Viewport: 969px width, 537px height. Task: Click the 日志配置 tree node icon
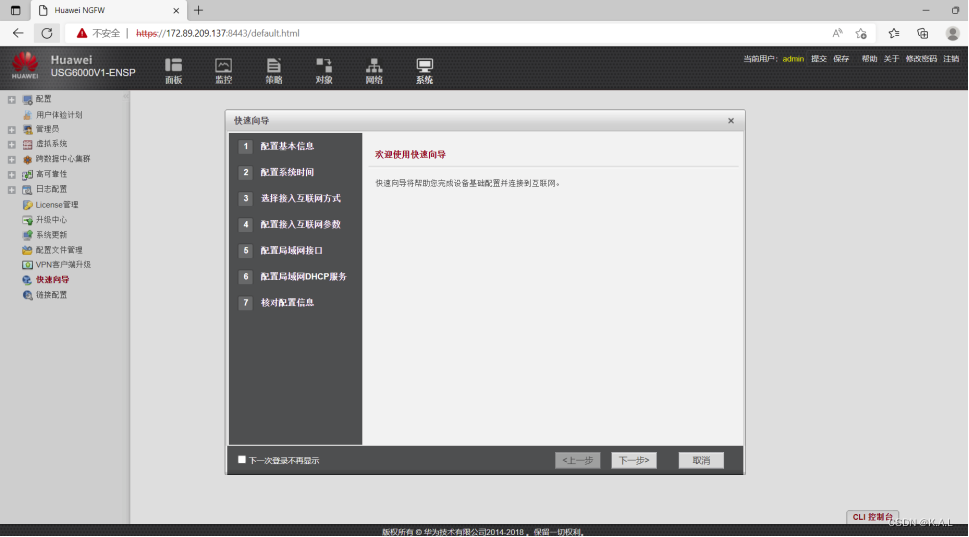tap(27, 189)
